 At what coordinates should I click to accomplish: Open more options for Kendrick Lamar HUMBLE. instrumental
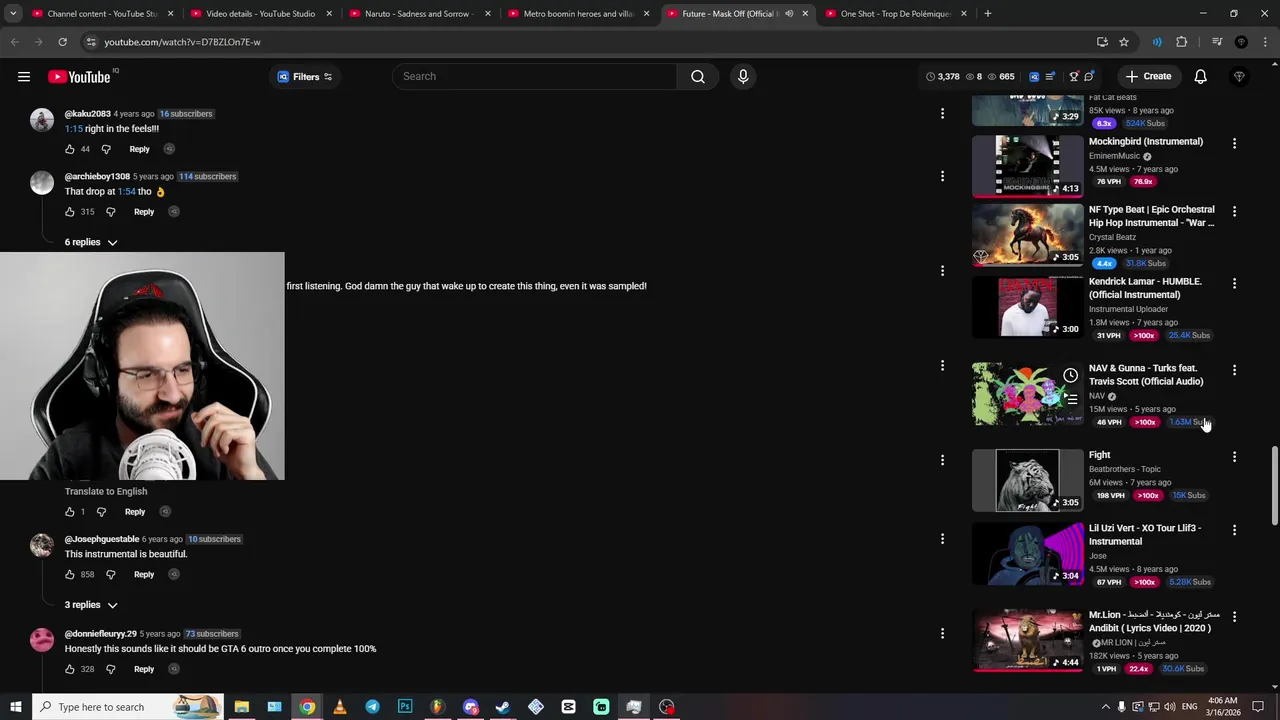click(1234, 284)
